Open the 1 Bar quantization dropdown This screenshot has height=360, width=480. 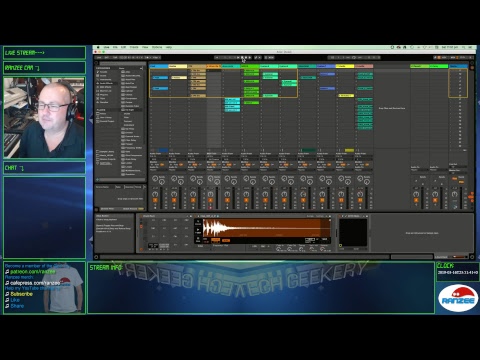coord(156,58)
